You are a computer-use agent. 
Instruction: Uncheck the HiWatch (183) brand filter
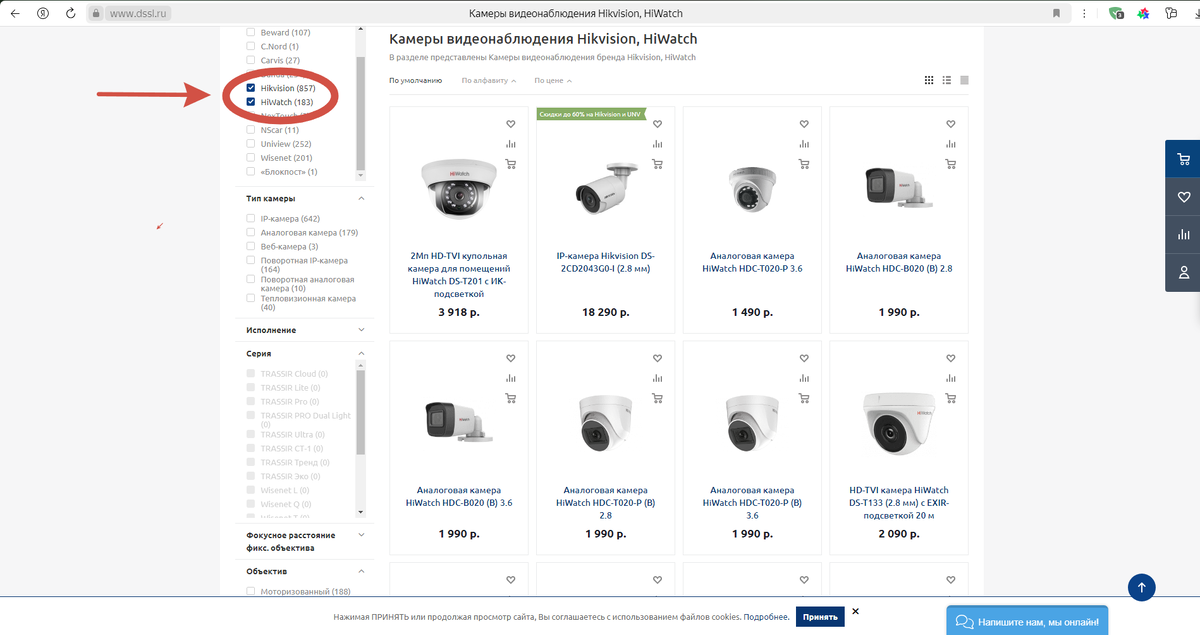click(251, 102)
